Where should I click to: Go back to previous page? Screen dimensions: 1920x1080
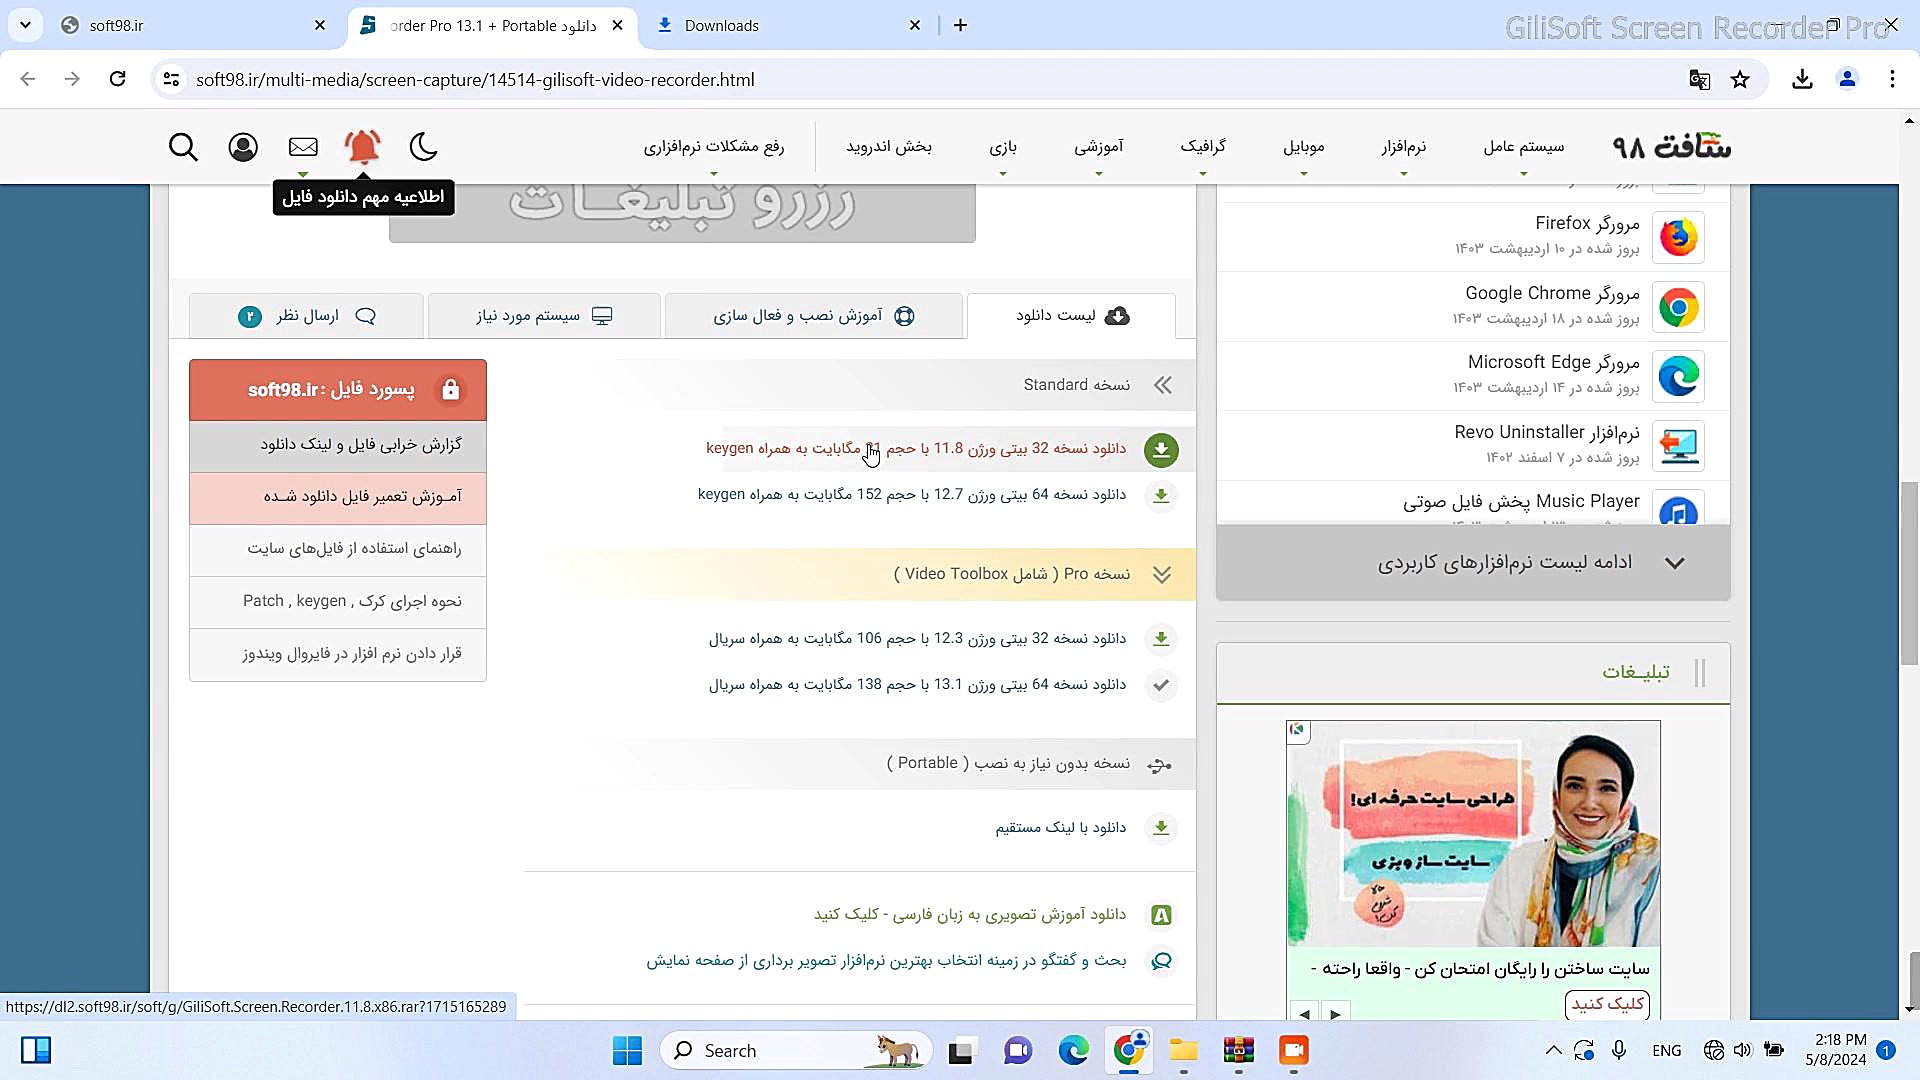click(28, 79)
